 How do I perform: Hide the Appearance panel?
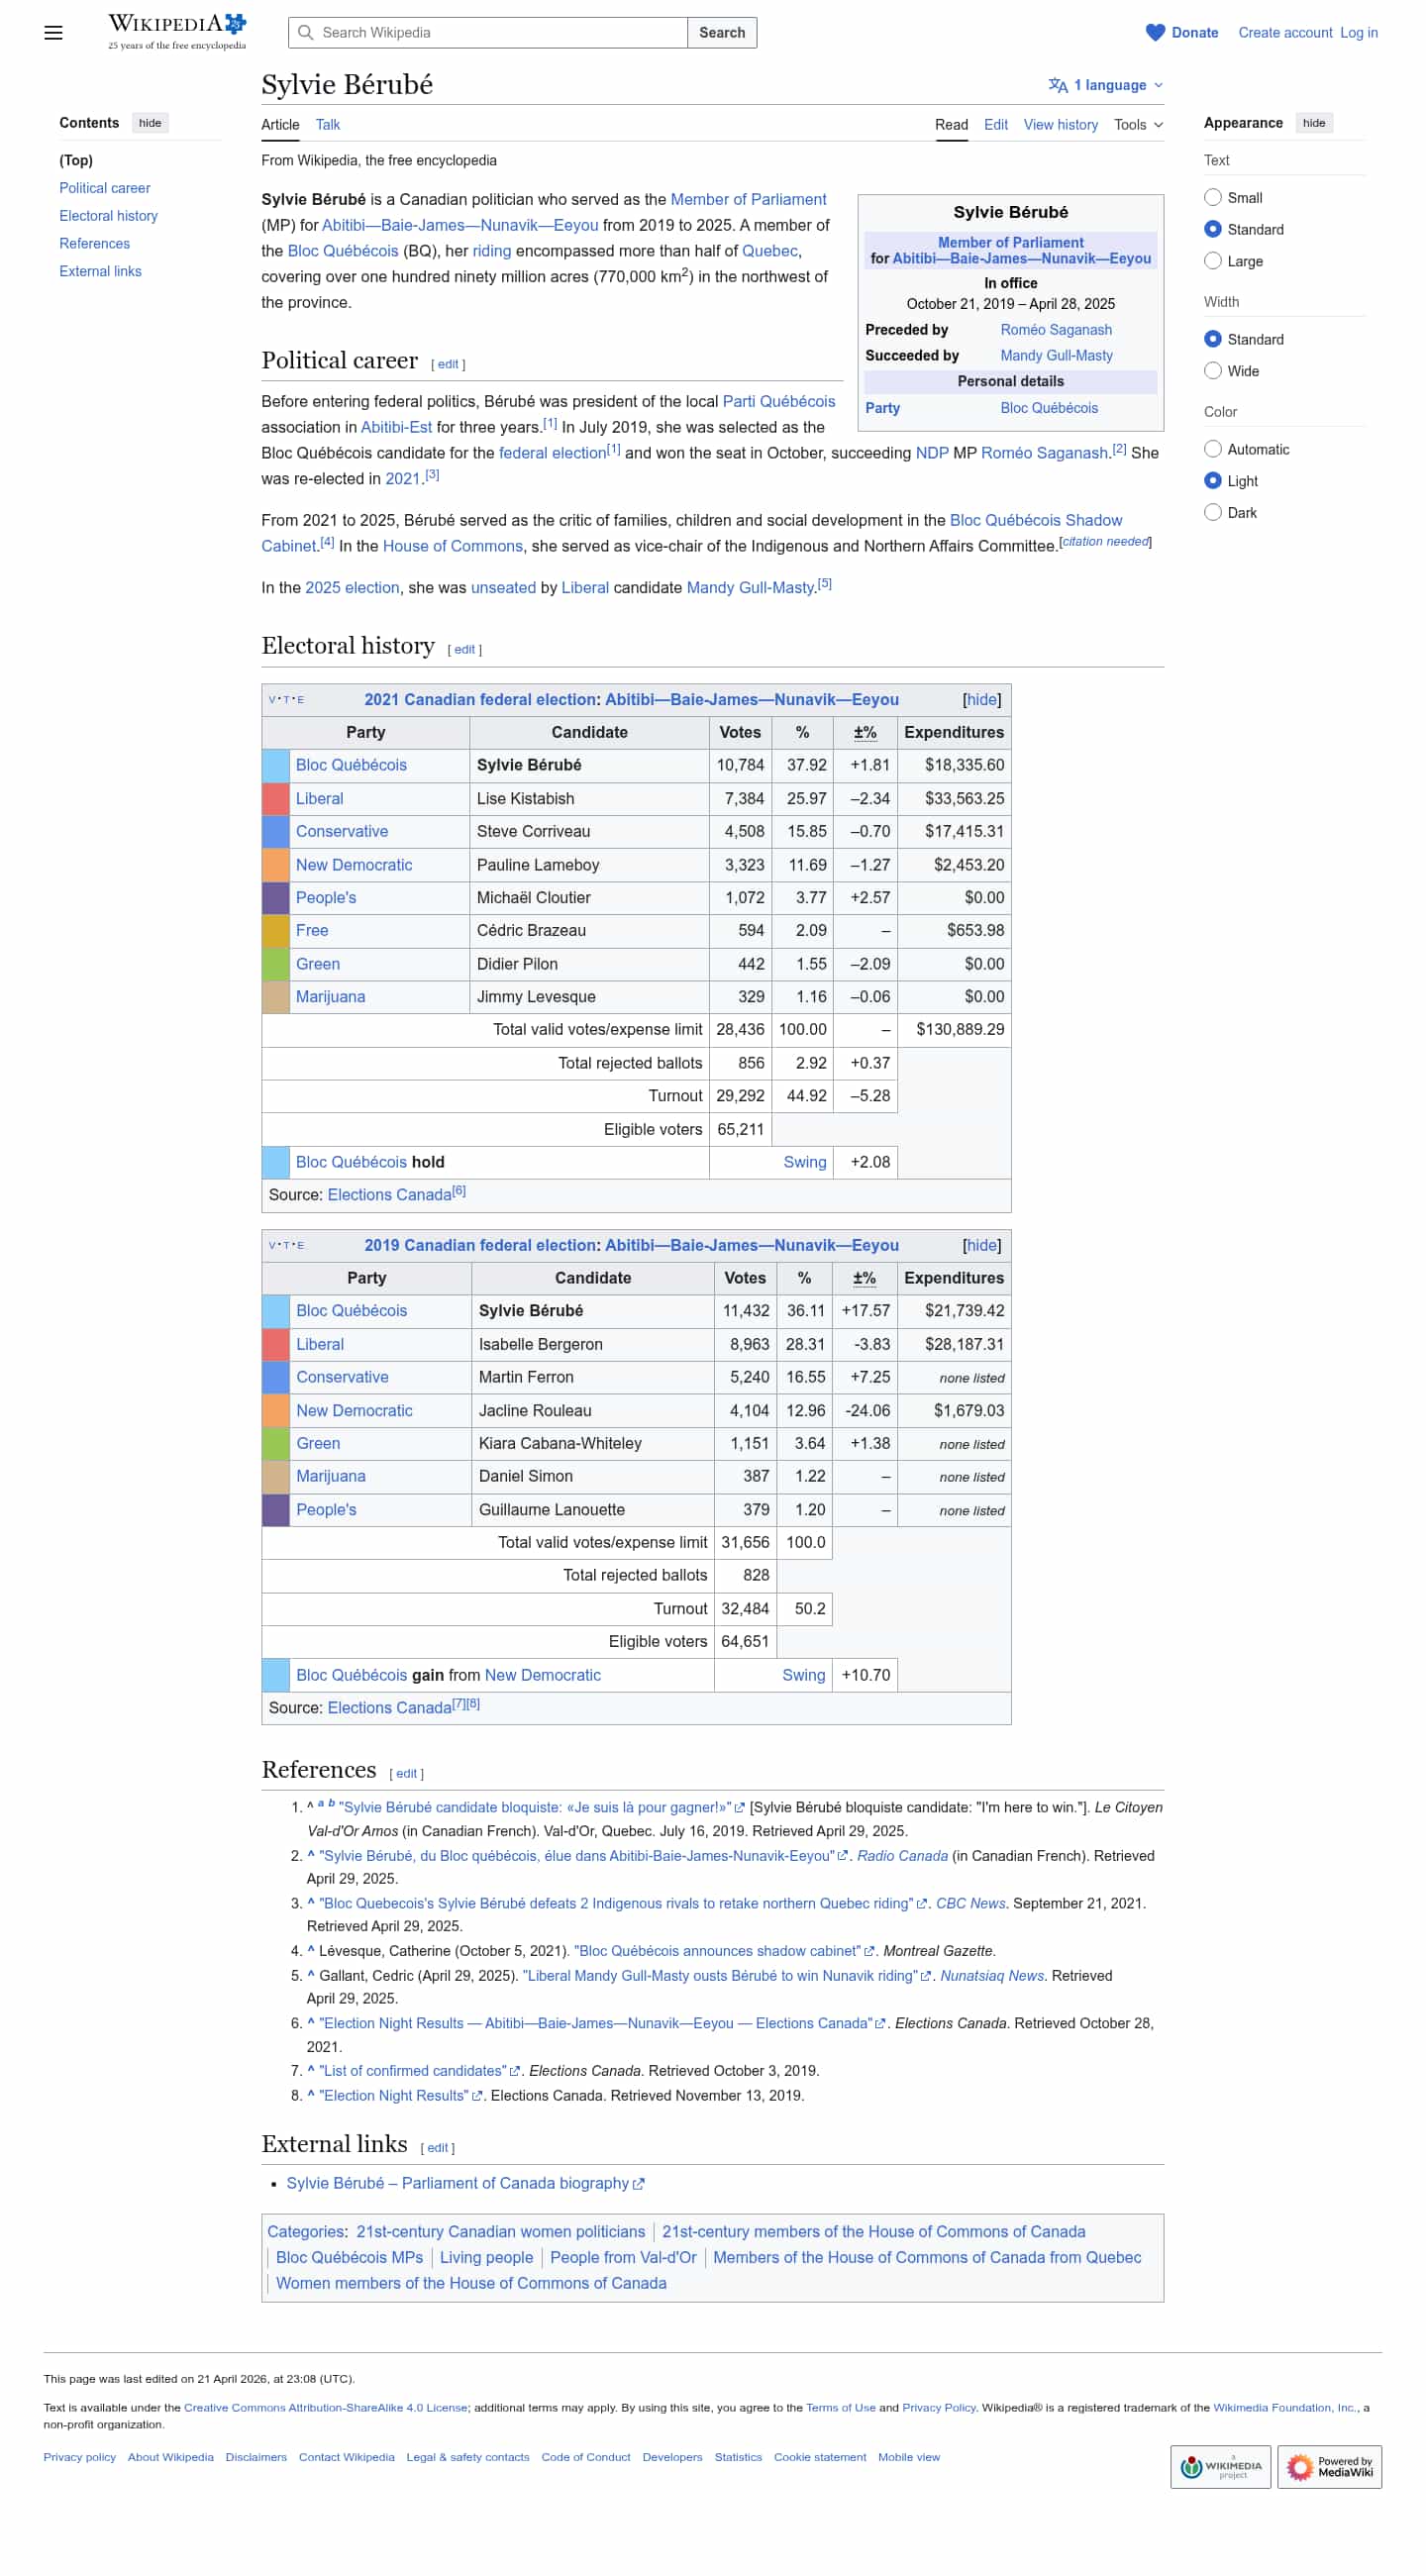click(x=1313, y=123)
